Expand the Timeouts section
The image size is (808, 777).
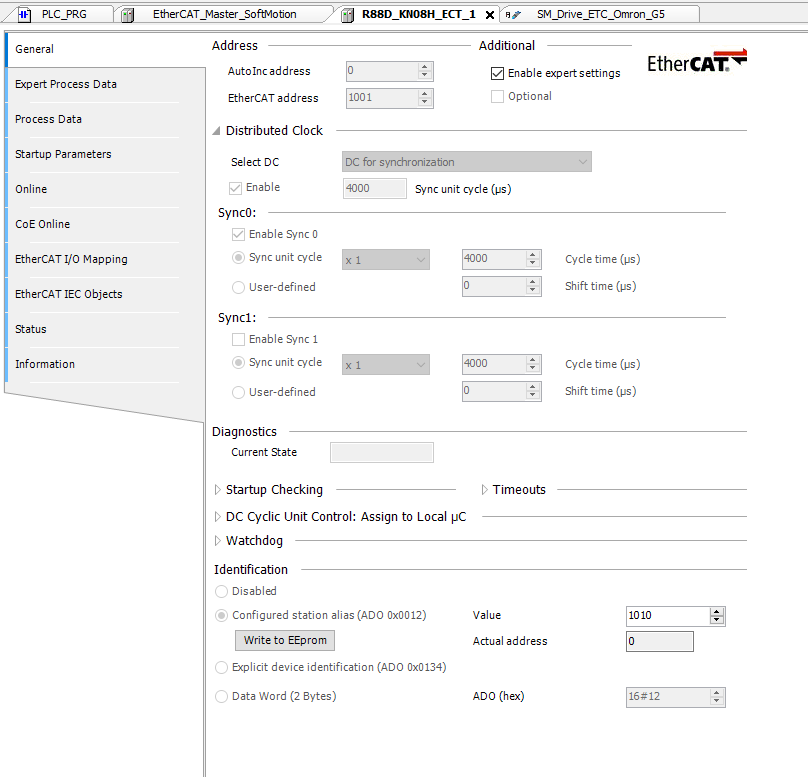click(485, 490)
